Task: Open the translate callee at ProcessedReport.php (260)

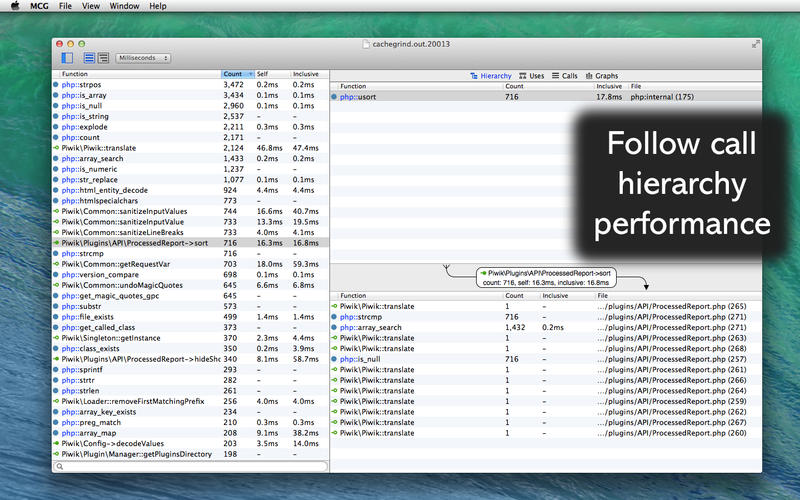Action: click(546, 433)
